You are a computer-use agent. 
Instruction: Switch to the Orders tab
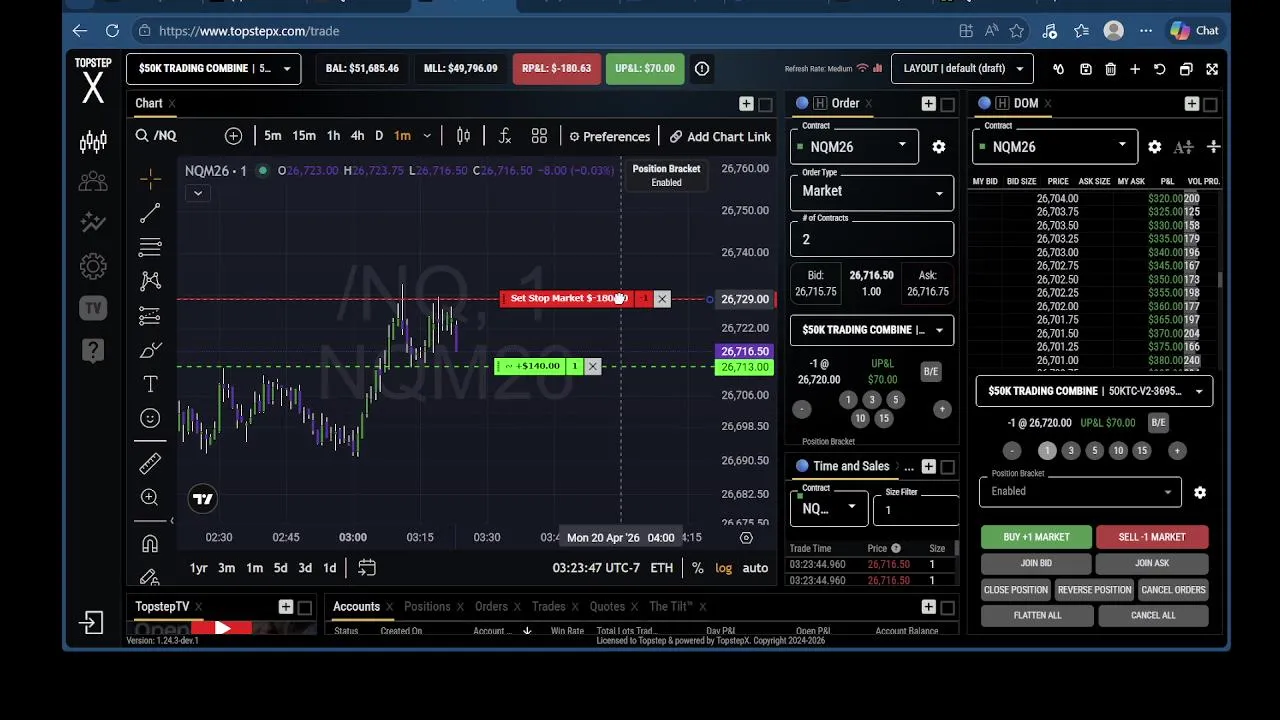click(491, 607)
